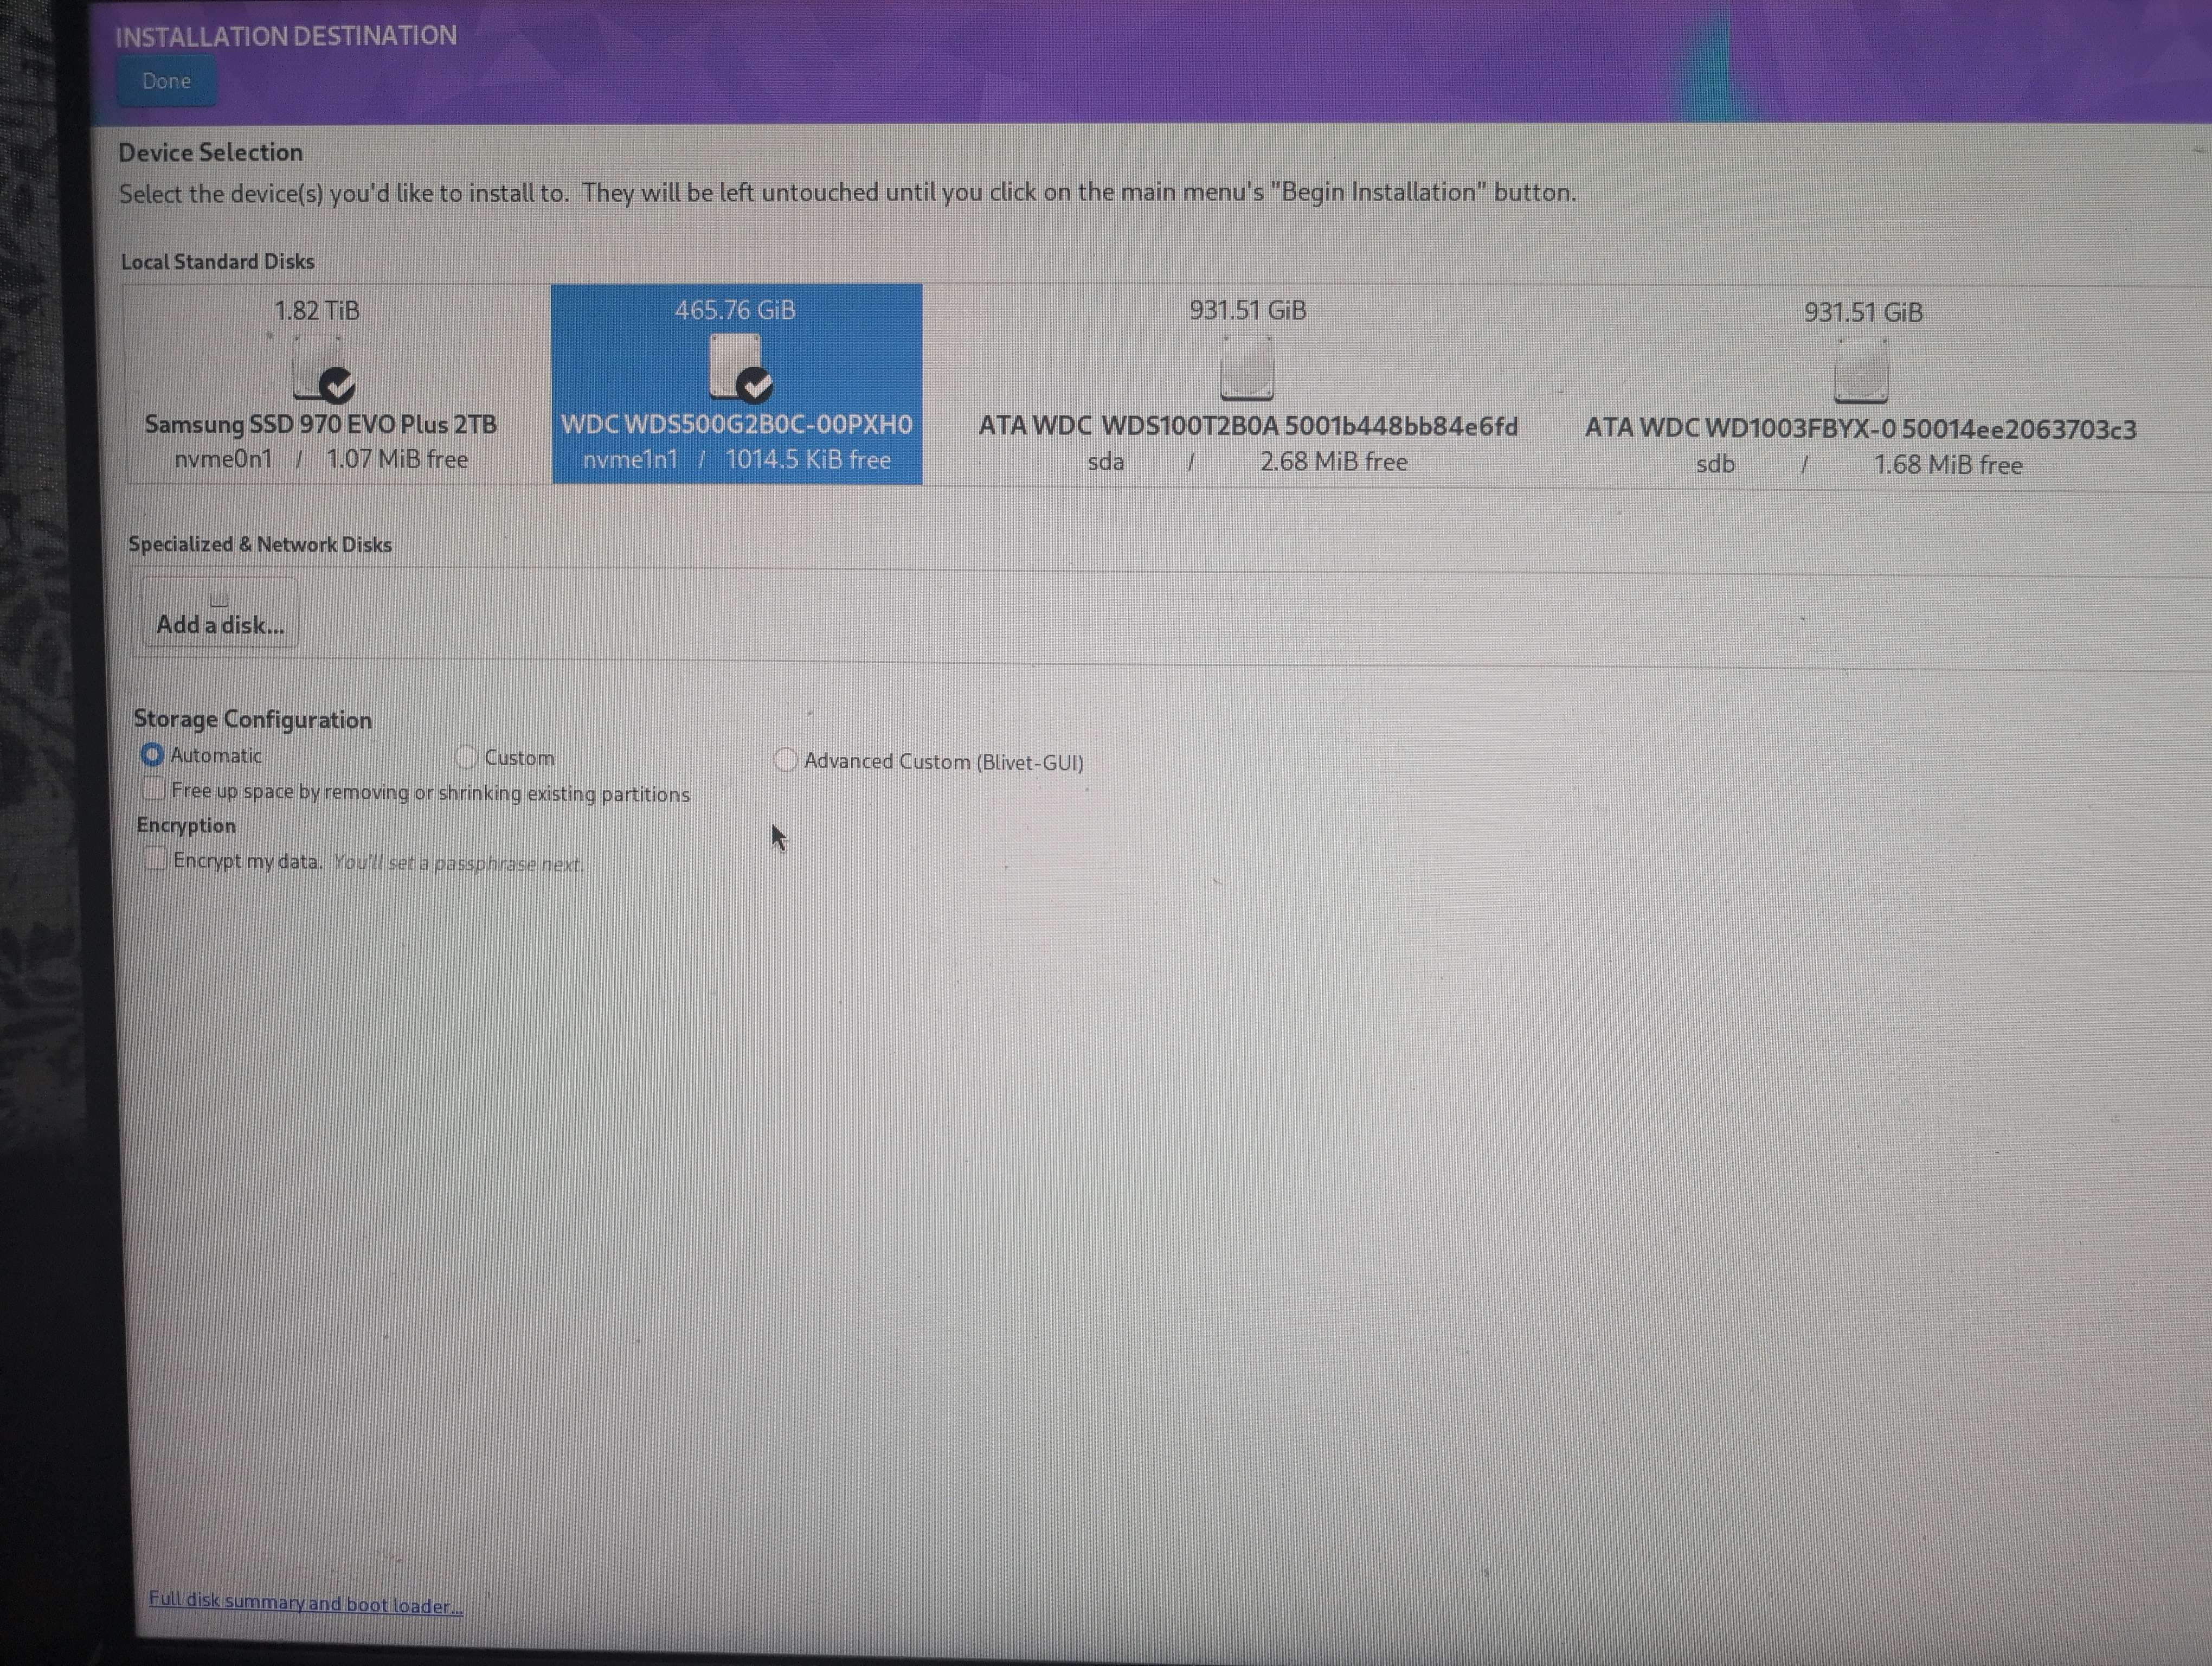Image resolution: width=2212 pixels, height=1666 pixels.
Task: Open Full disk summary and boot loader link
Action: pos(306,1602)
